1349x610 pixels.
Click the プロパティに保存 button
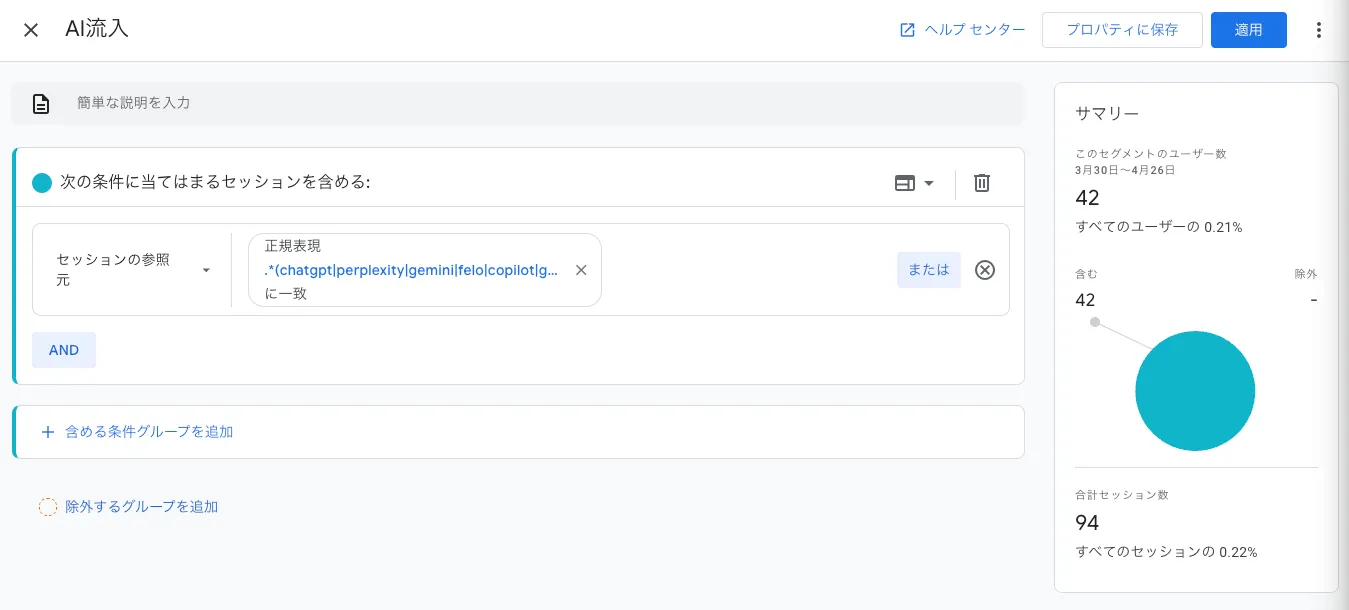coord(1121,30)
